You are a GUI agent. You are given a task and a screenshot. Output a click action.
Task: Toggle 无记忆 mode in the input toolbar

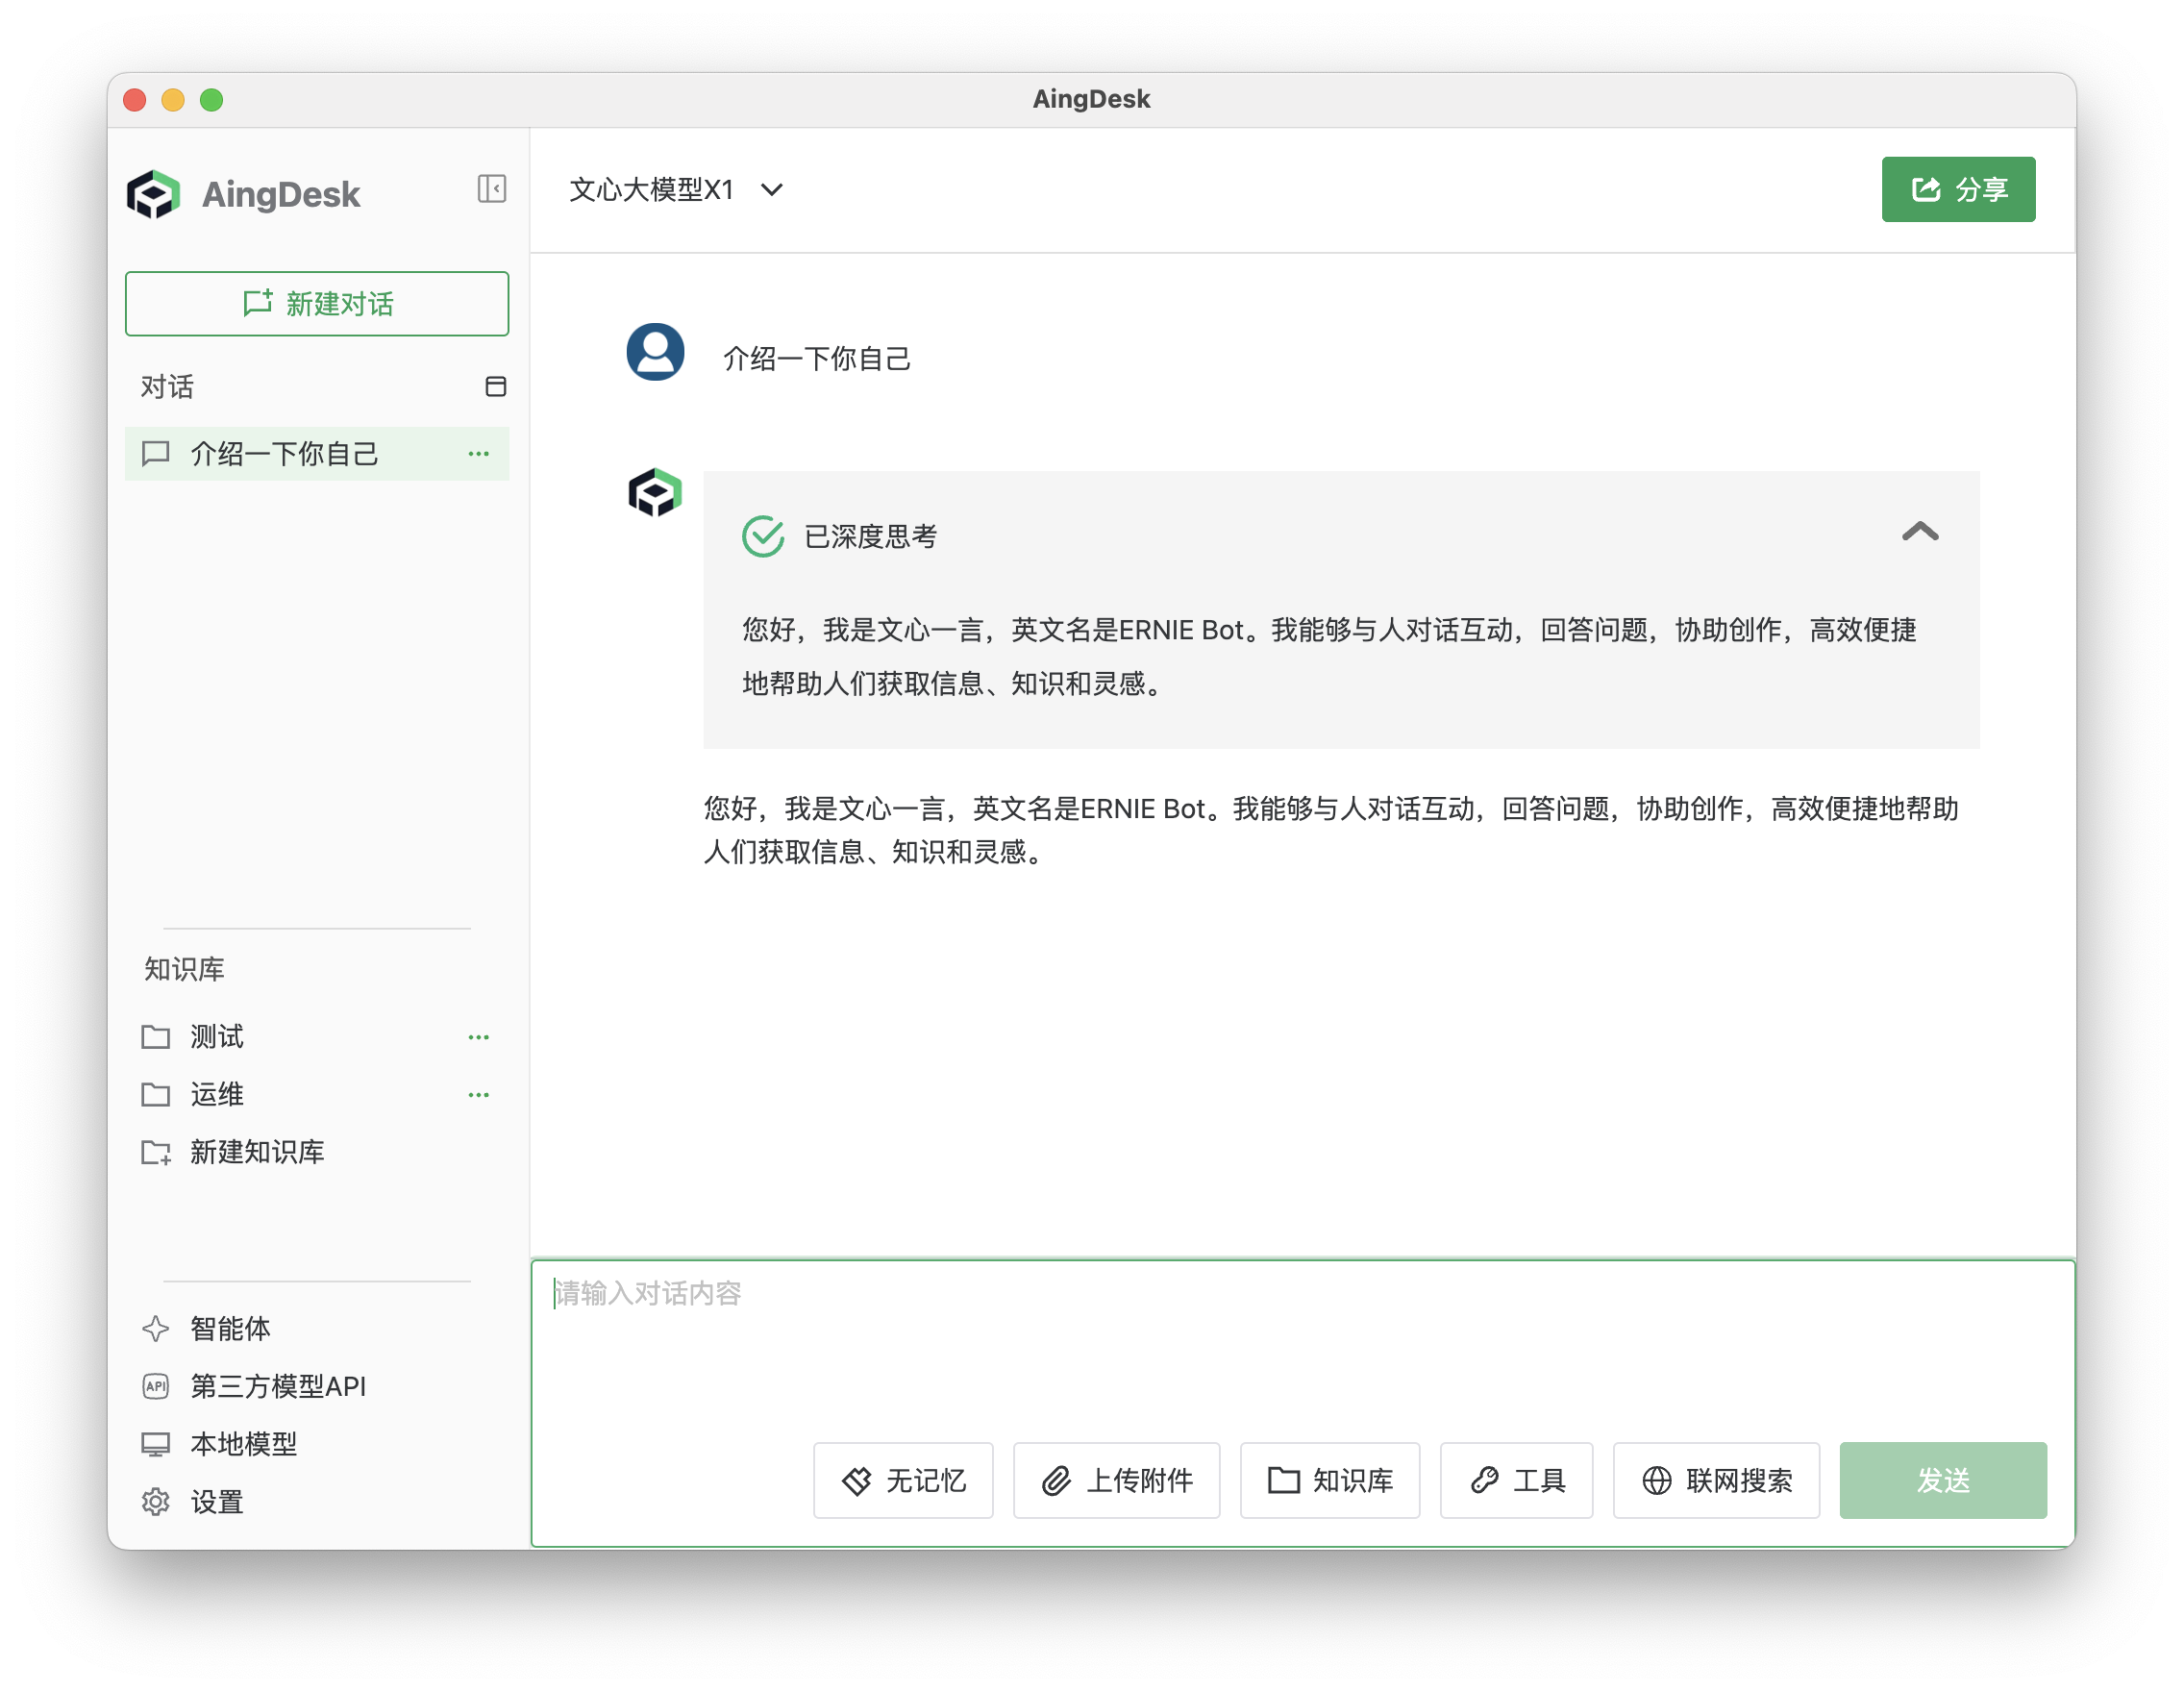(902, 1481)
